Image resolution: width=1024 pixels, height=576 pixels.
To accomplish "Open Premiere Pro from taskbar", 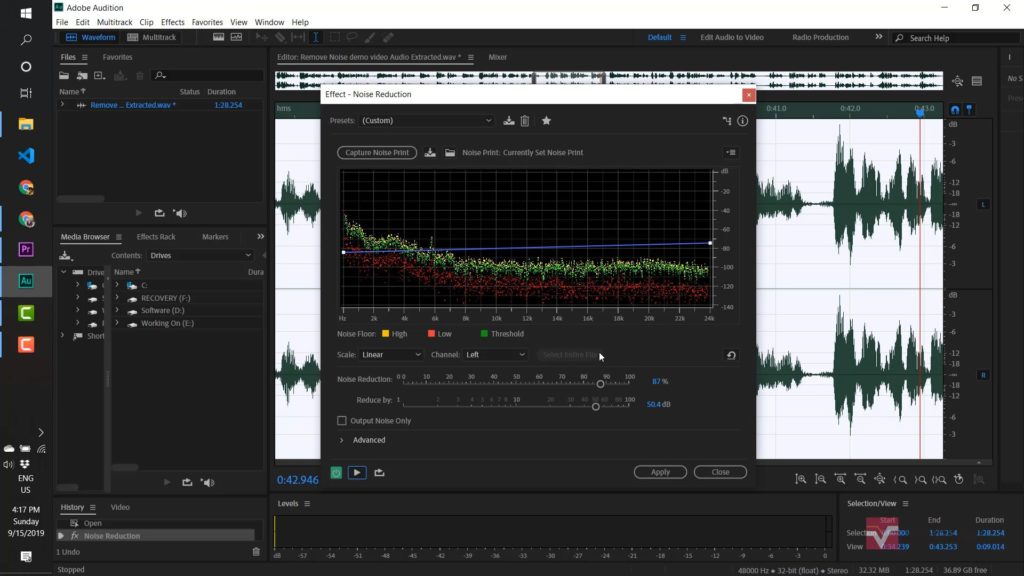I will click(26, 249).
